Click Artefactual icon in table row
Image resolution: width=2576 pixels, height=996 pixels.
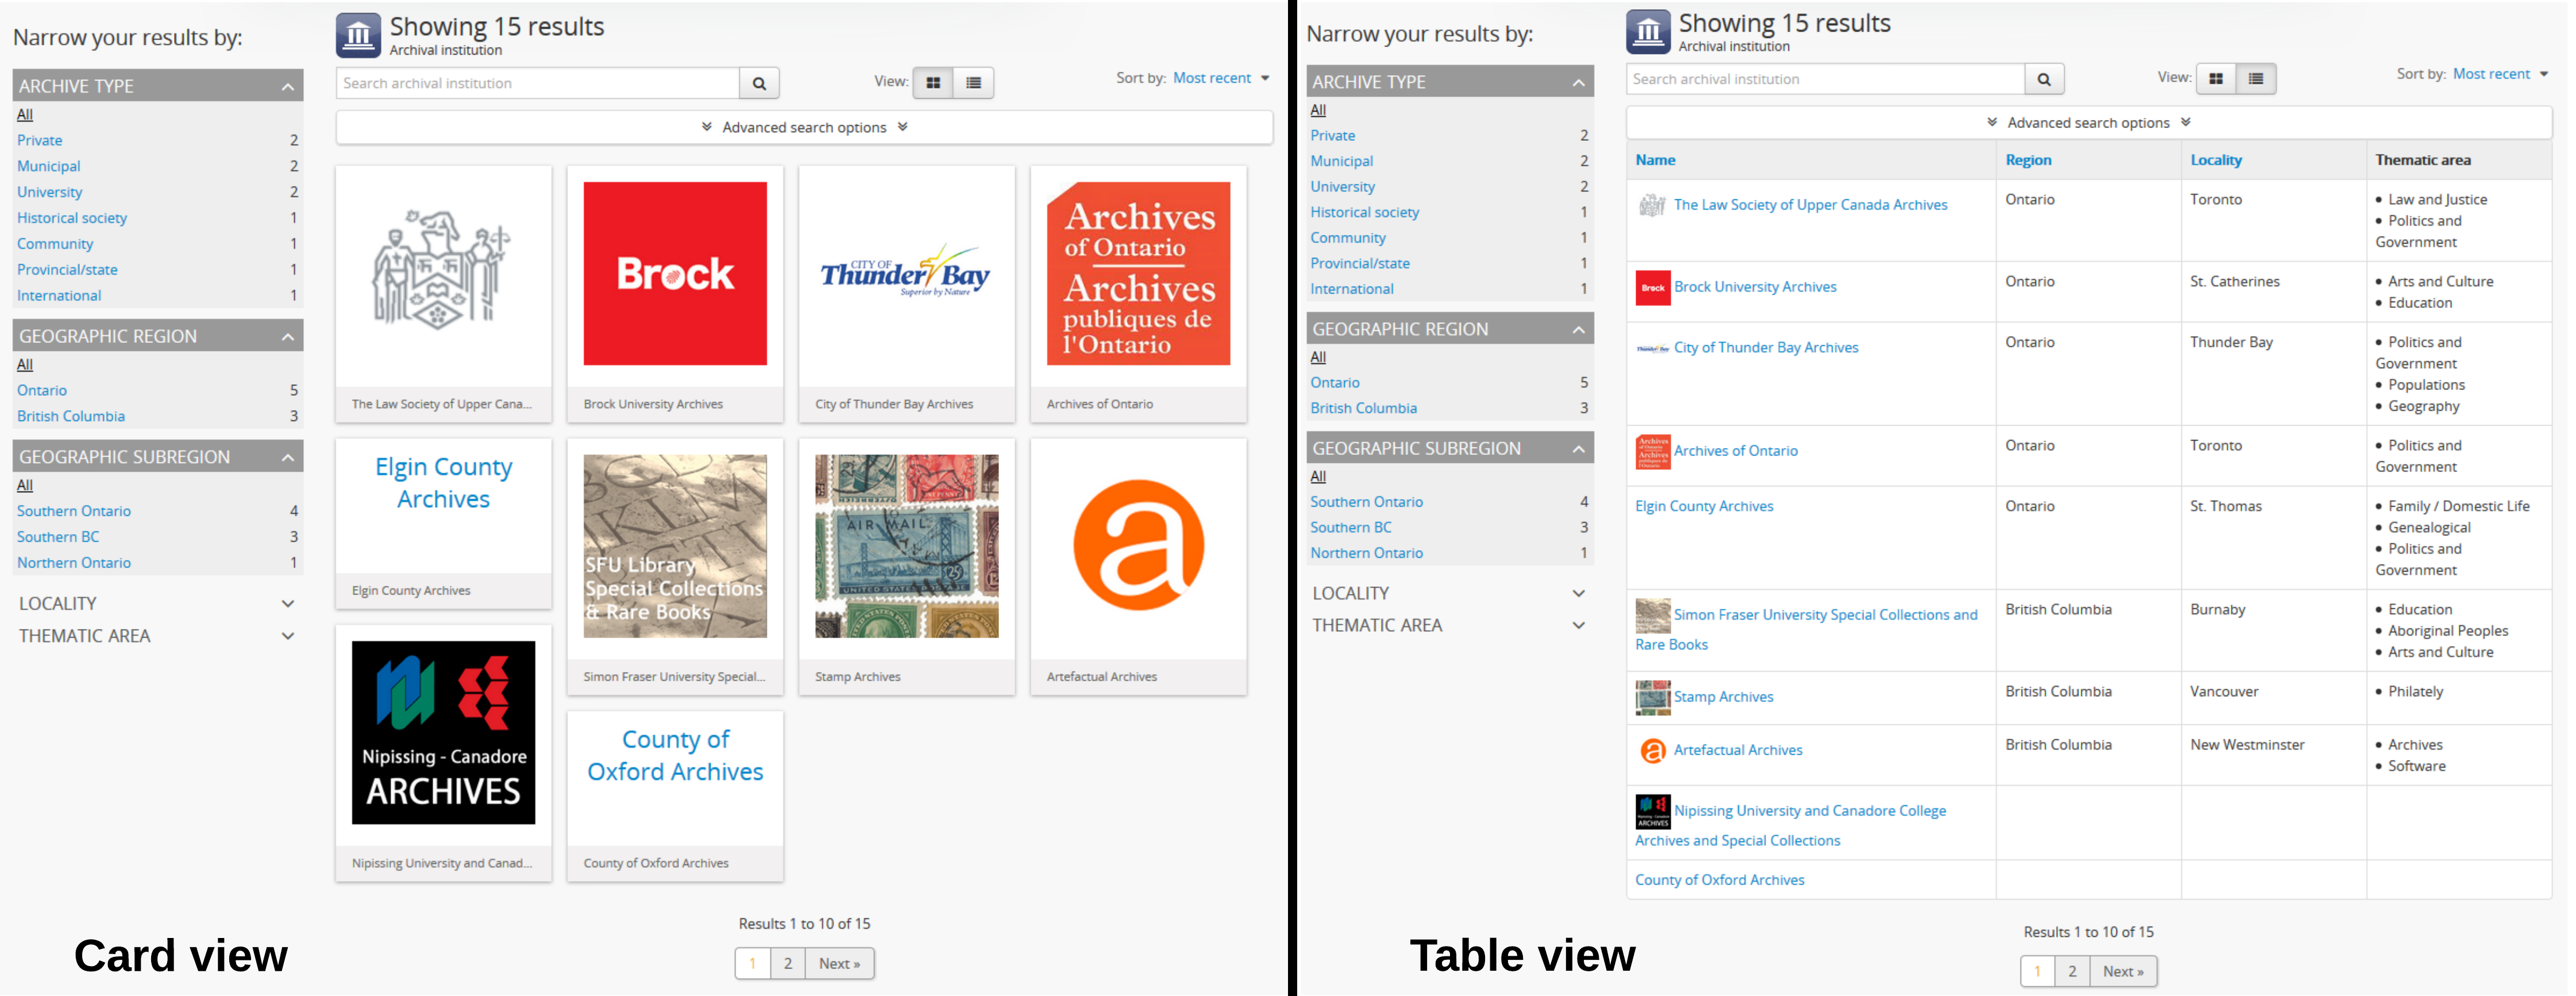tap(1653, 751)
